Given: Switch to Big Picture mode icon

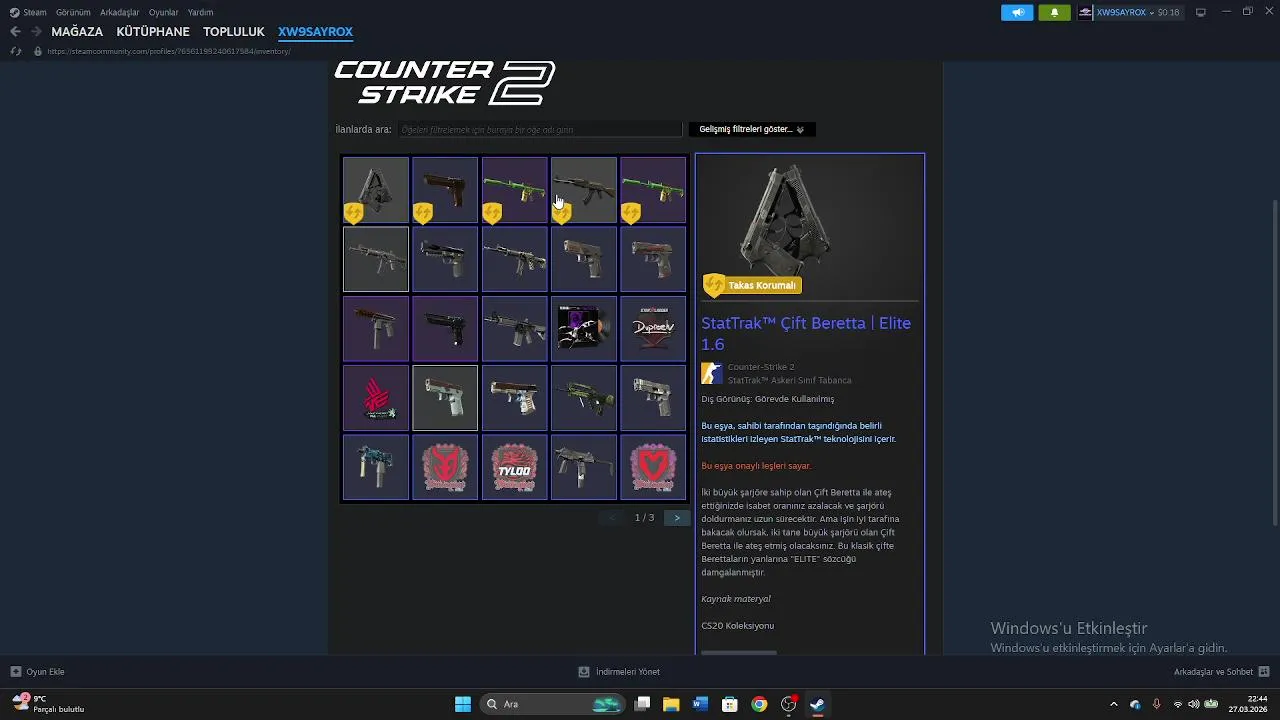Looking at the screenshot, I should [x=1201, y=12].
